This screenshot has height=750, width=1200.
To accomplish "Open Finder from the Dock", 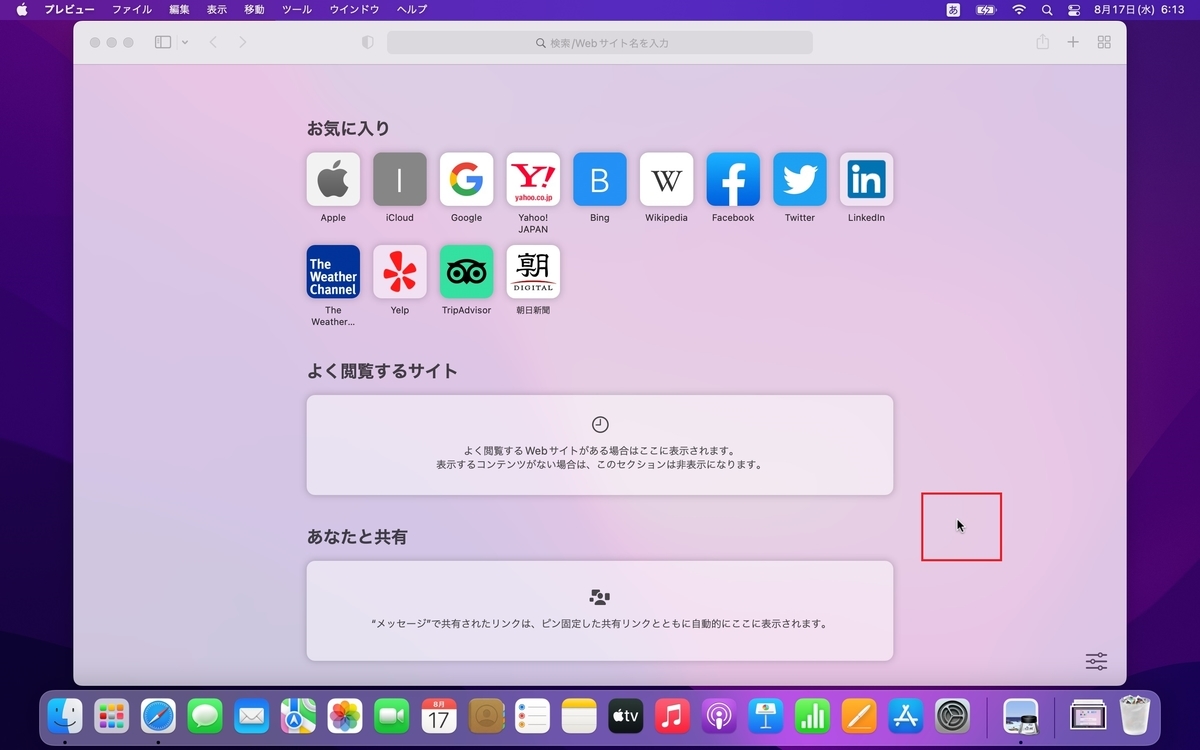I will [65, 715].
